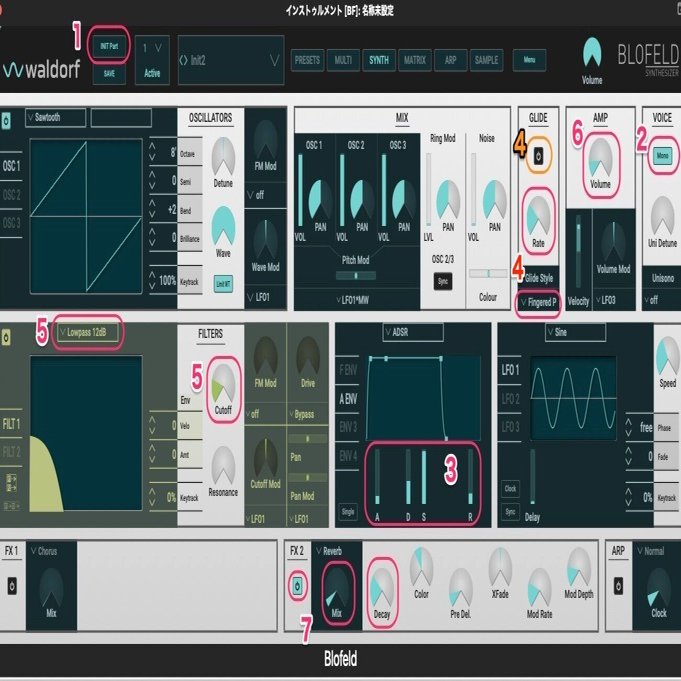Click the INIT Part button

109,46
